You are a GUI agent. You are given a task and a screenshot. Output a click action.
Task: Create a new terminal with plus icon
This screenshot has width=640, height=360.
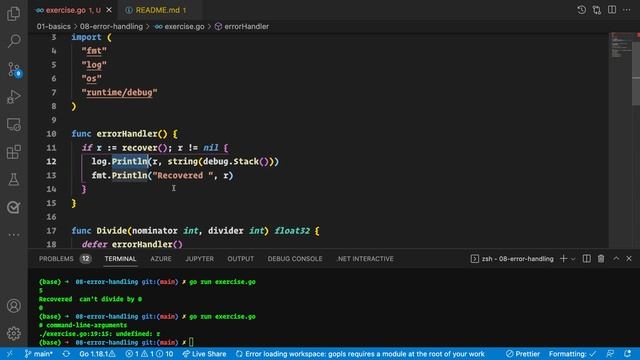[563, 259]
